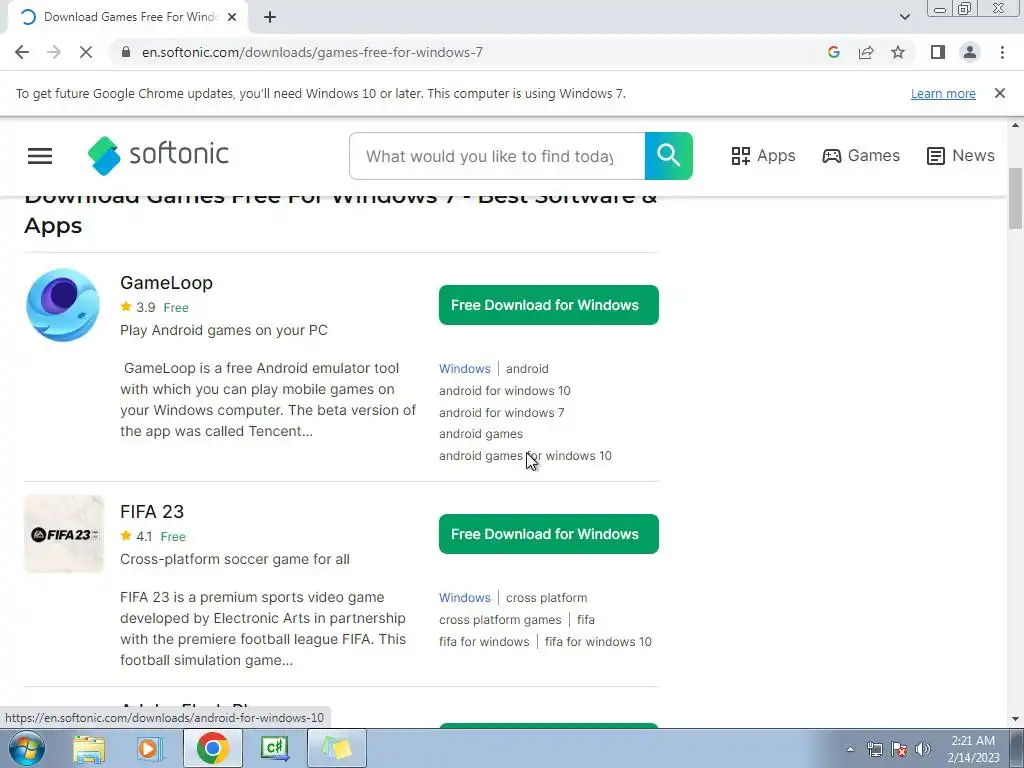Click the Windows tag under FIFA 23
Viewport: 1024px width, 768px height.
pyautogui.click(x=464, y=598)
